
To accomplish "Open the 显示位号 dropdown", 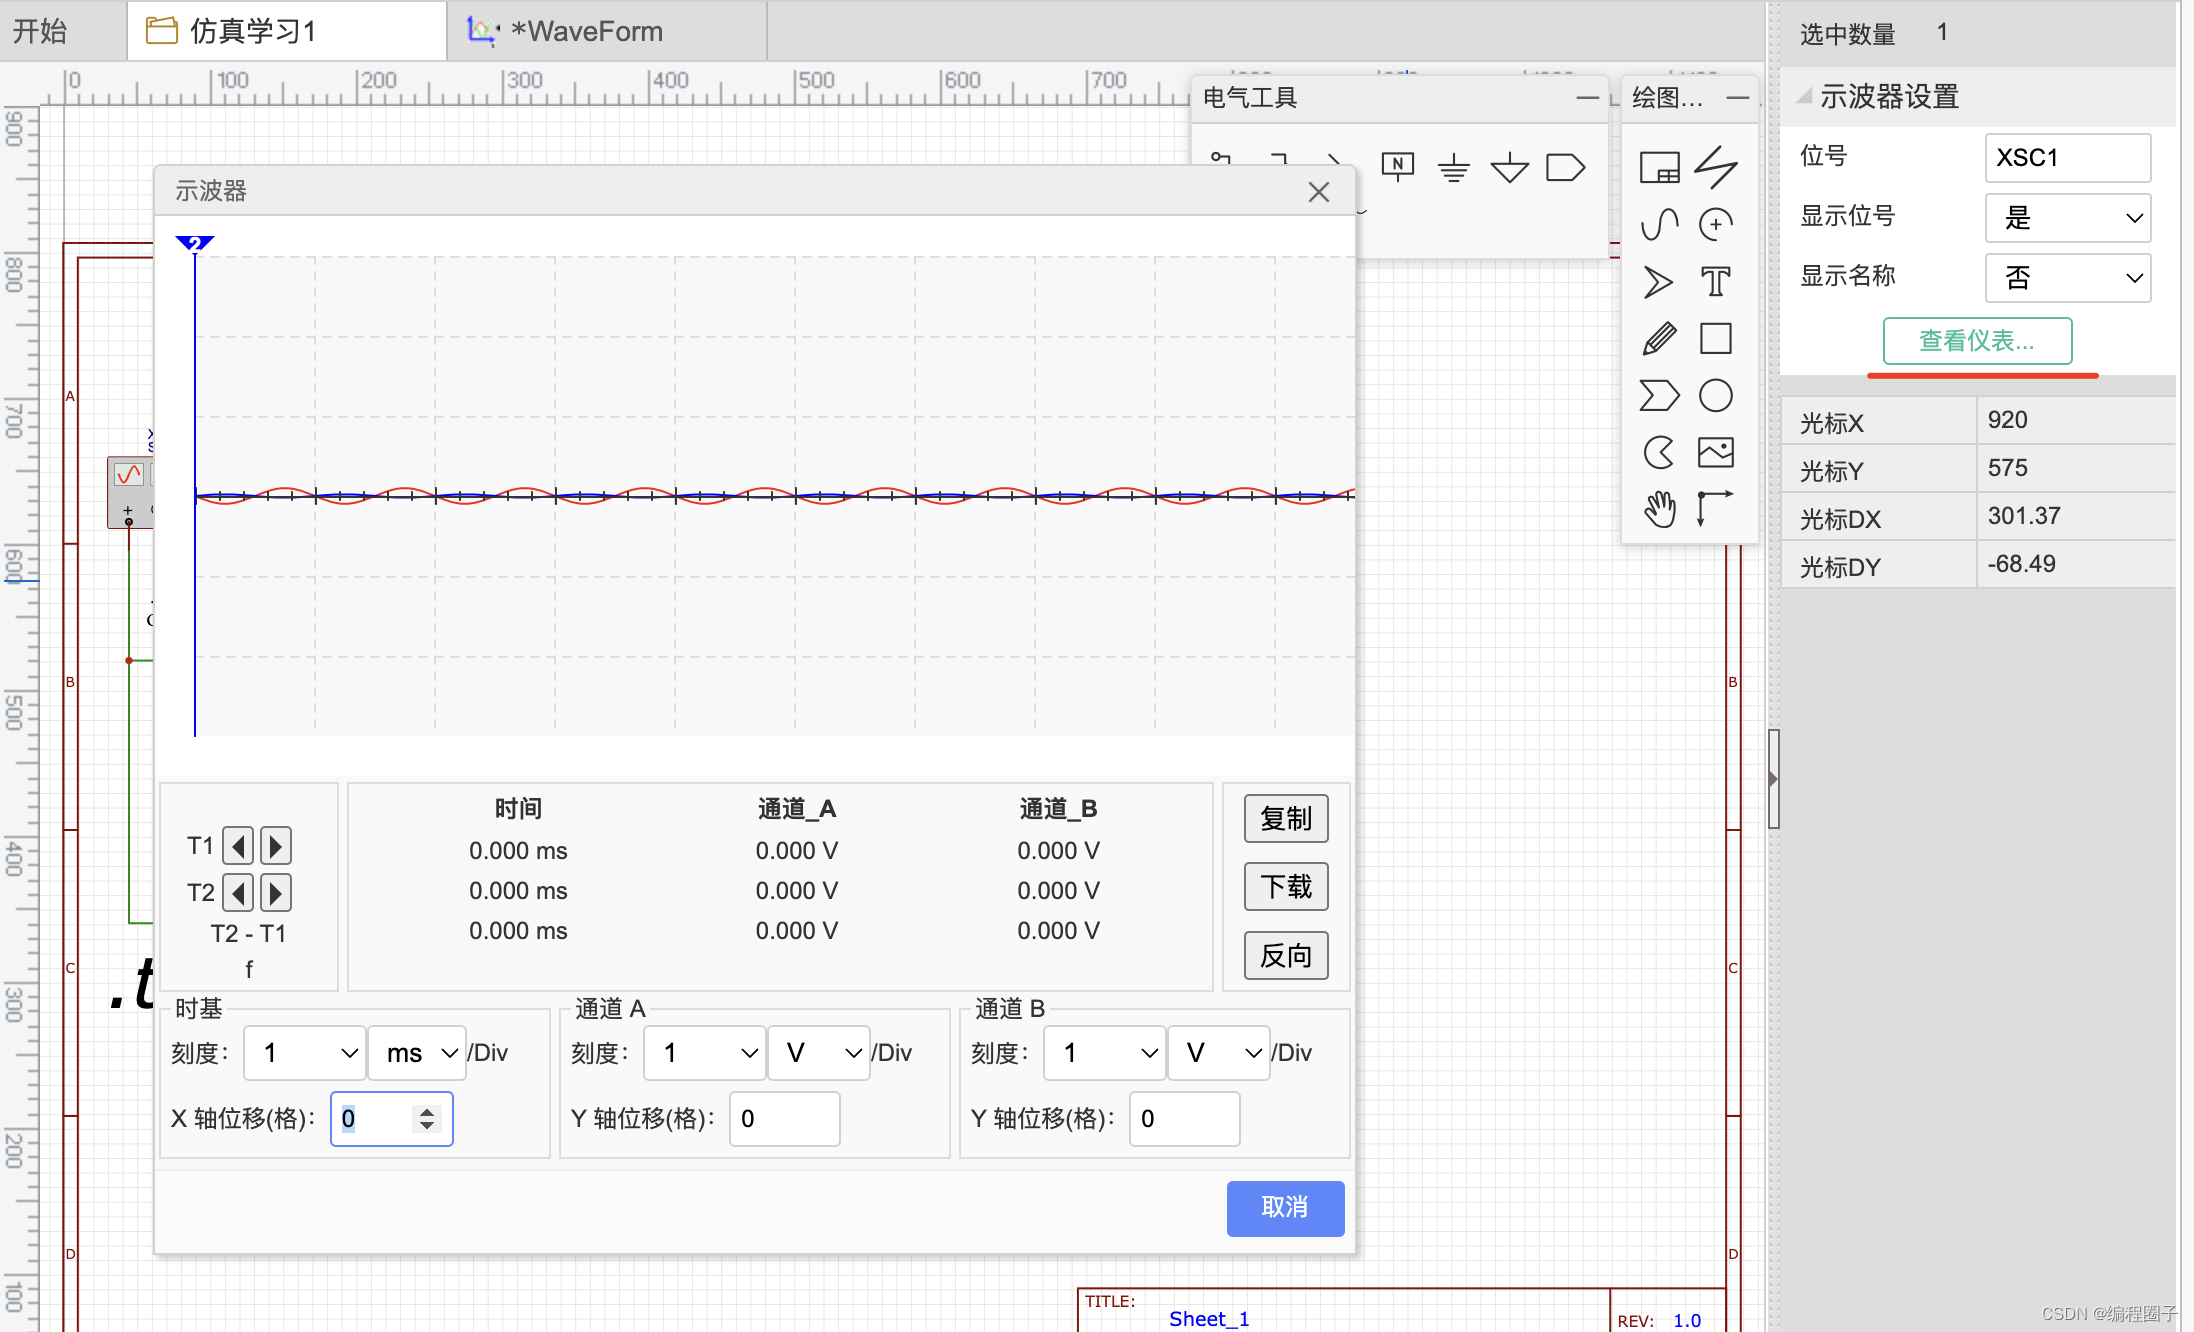I will [x=2067, y=218].
